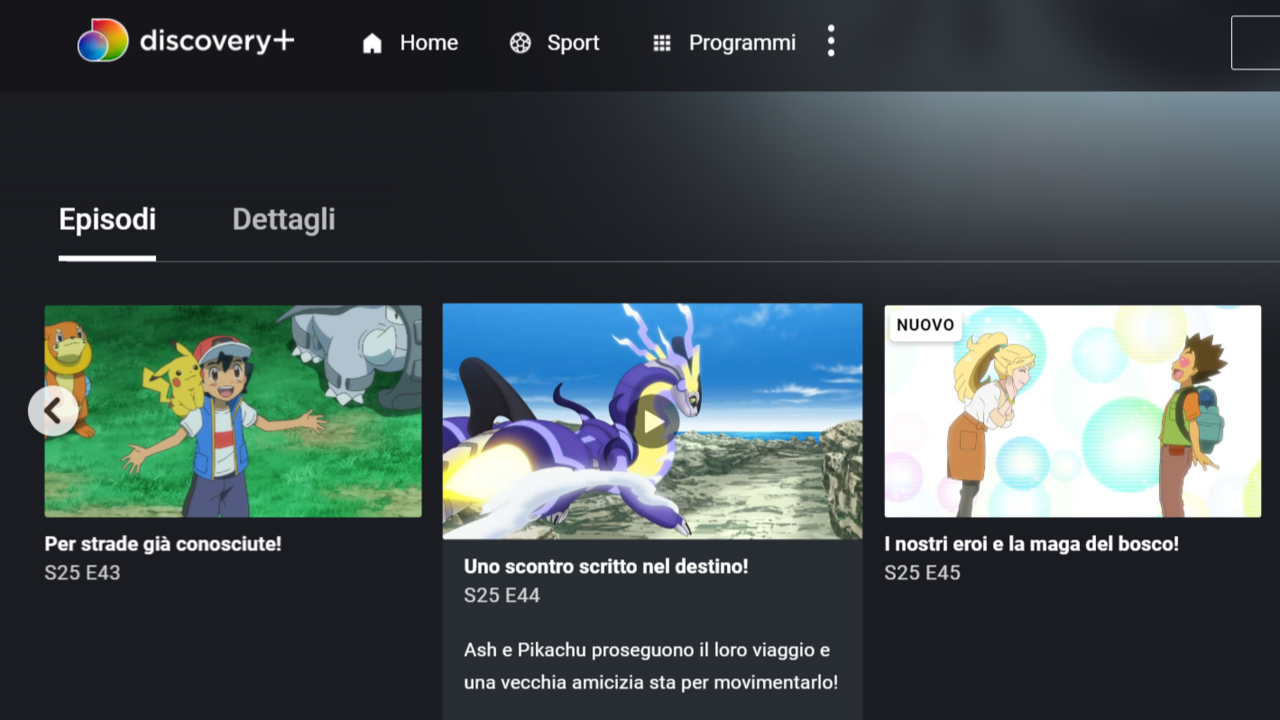
Task: Click the Programmi grid icon
Action: coord(661,43)
